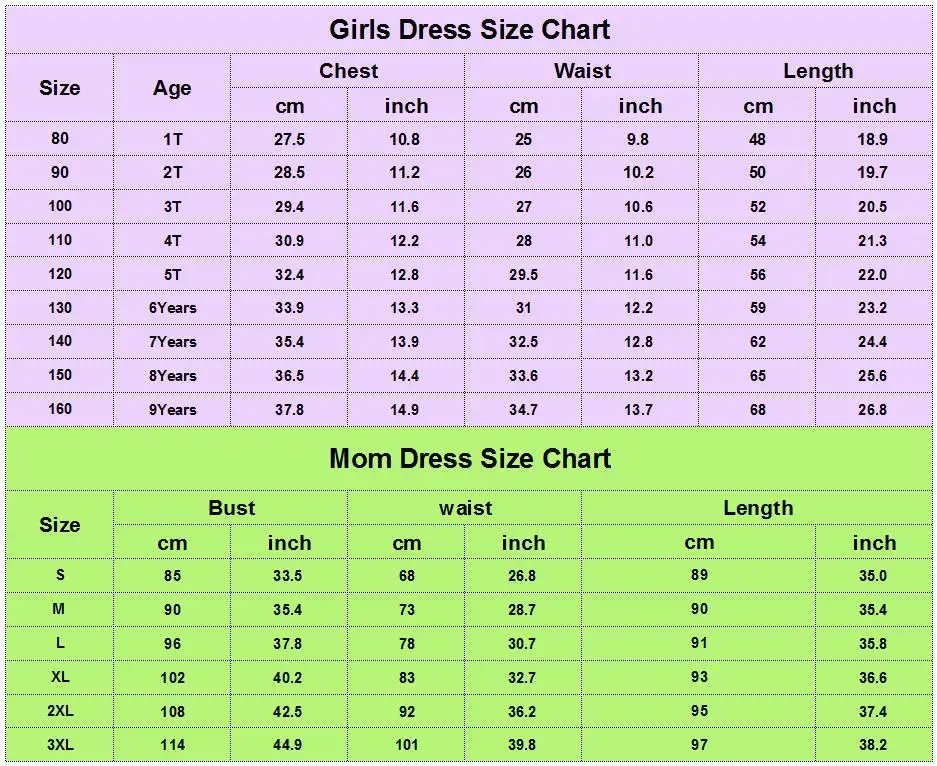This screenshot has width=937, height=766.
Task: Select mom size S row label
Action: click(60, 575)
